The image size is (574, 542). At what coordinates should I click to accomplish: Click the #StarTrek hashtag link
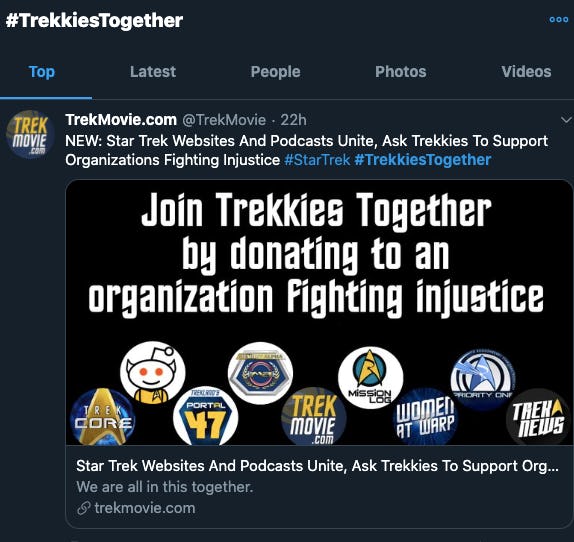coord(317,160)
